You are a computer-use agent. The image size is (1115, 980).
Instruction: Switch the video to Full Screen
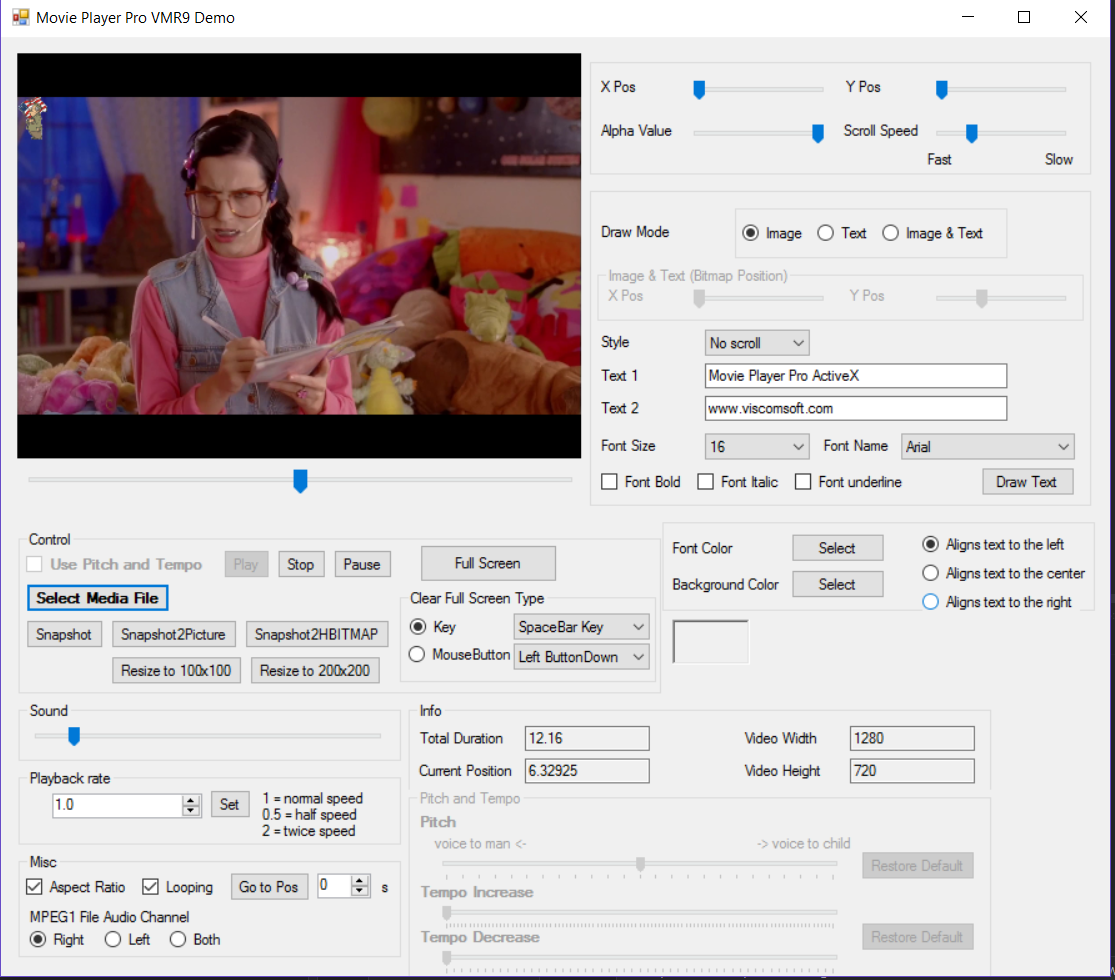488,563
